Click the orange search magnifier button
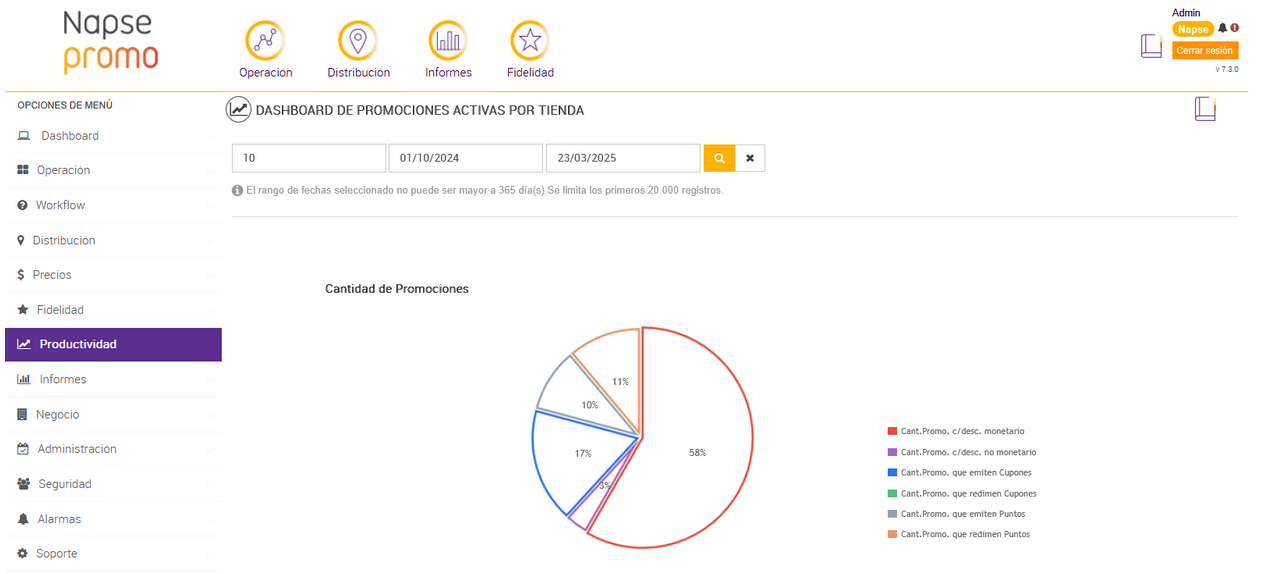The height and width of the screenshot is (574, 1266). click(x=719, y=158)
